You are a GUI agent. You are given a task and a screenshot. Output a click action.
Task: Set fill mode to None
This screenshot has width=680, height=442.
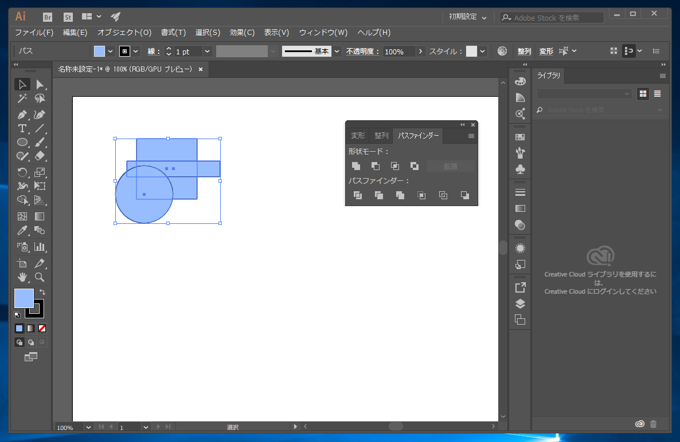(42, 328)
